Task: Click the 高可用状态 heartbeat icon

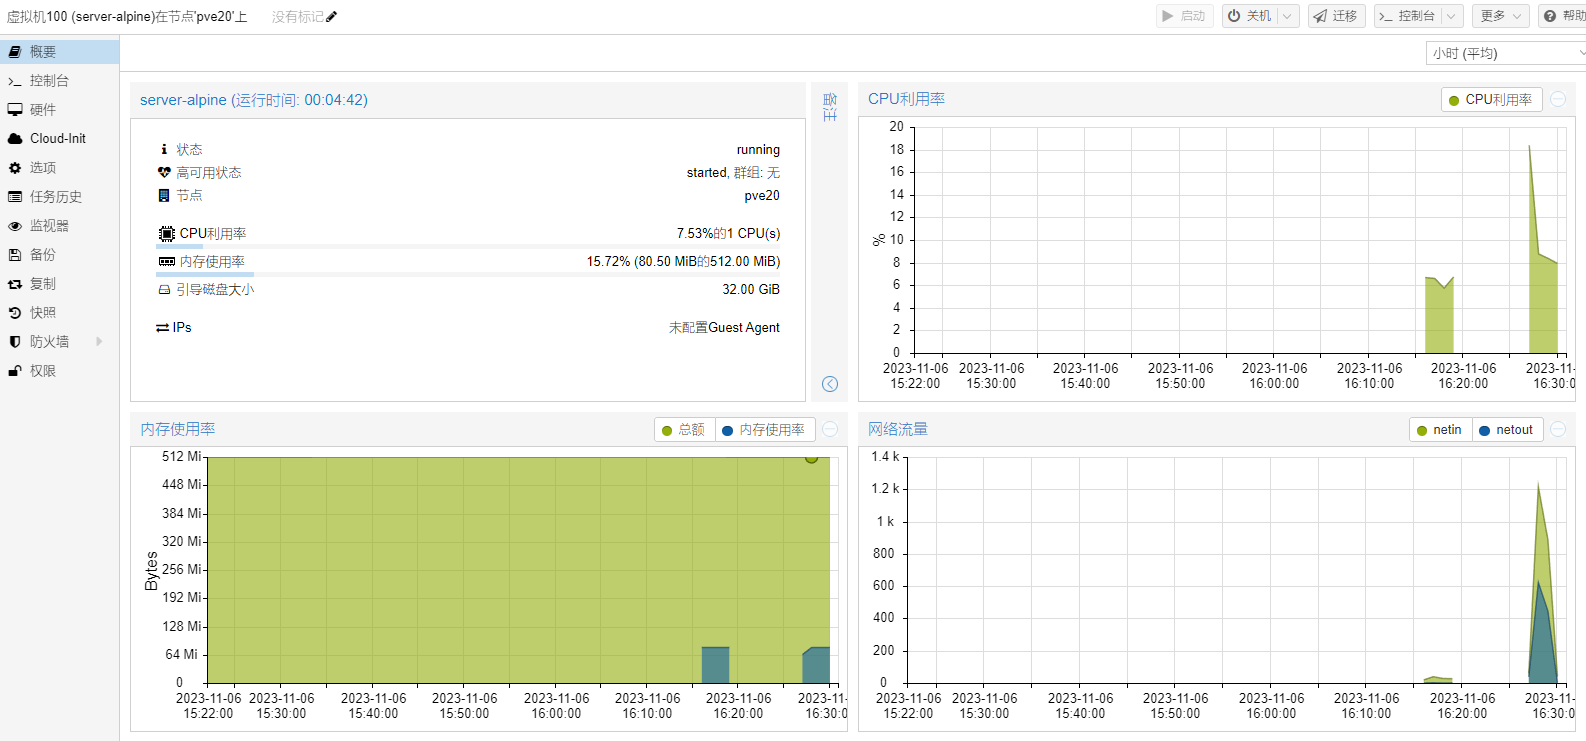Action: (164, 172)
